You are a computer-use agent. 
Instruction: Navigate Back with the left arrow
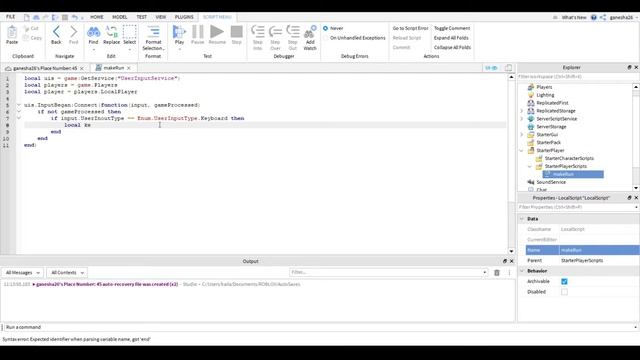point(56,32)
